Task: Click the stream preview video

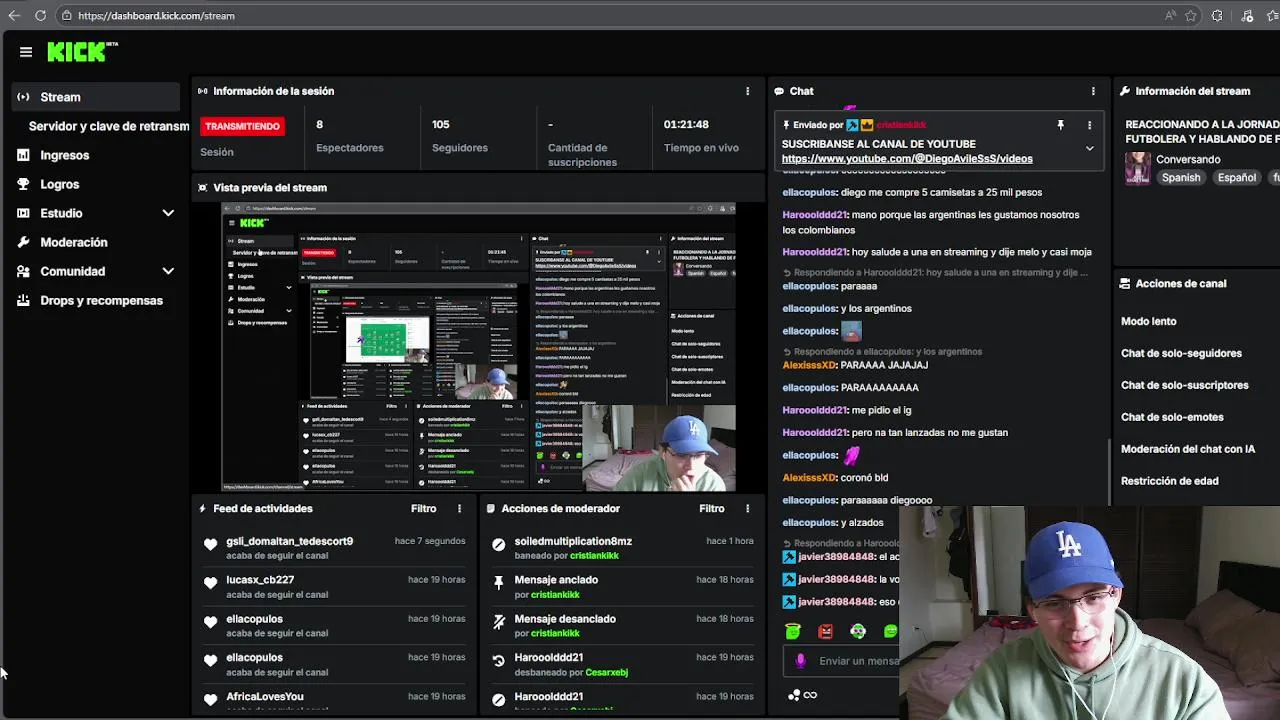Action: tap(478, 347)
